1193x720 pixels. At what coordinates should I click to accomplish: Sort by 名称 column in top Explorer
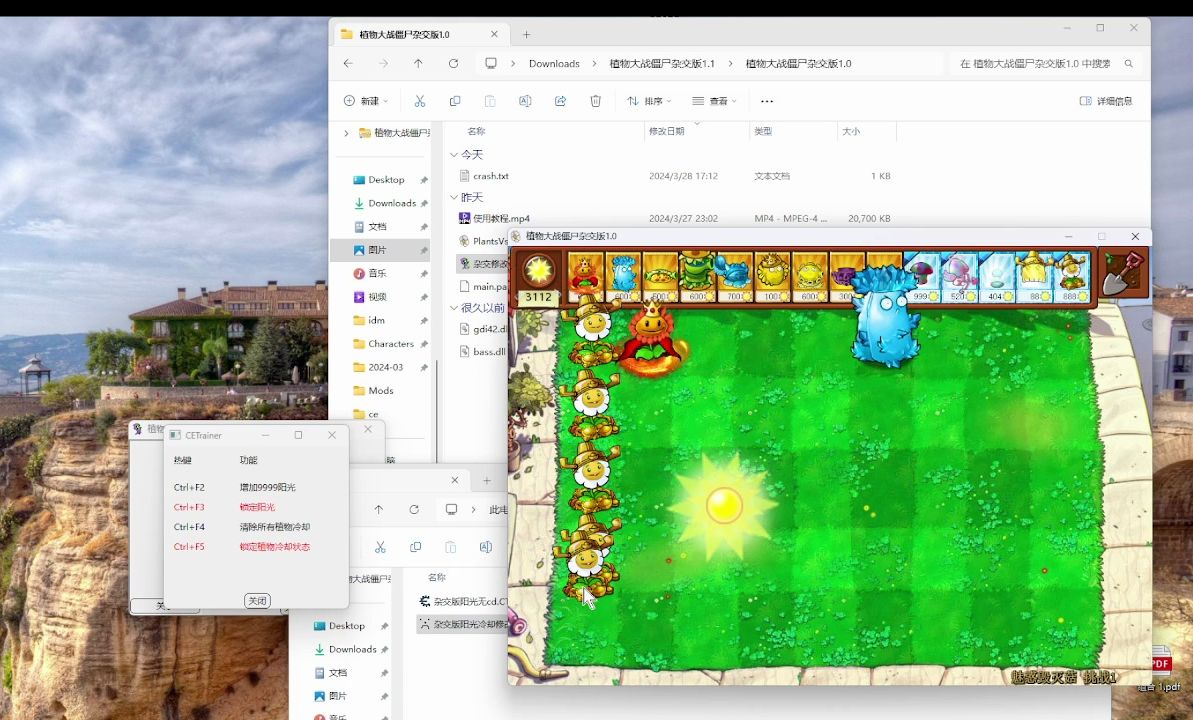pyautogui.click(x=476, y=132)
